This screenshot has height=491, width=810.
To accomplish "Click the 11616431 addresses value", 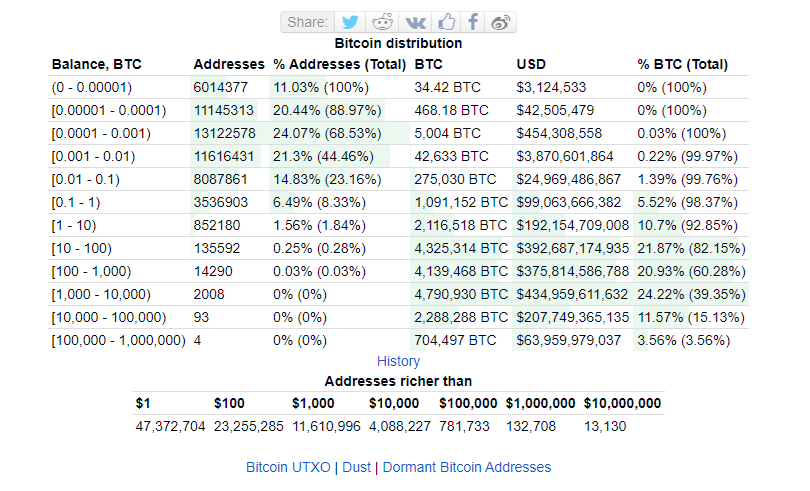I will [224, 157].
